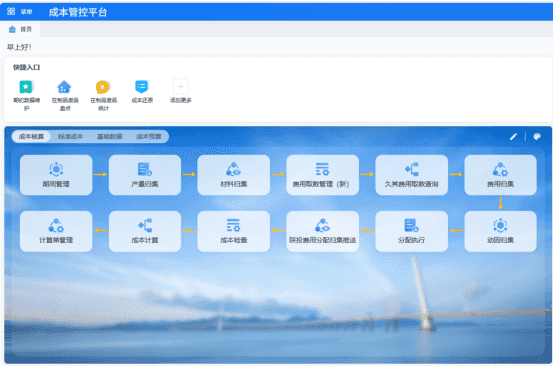The height and width of the screenshot is (366, 553).
Task: Click the pencil edit icon
Action: click(514, 136)
